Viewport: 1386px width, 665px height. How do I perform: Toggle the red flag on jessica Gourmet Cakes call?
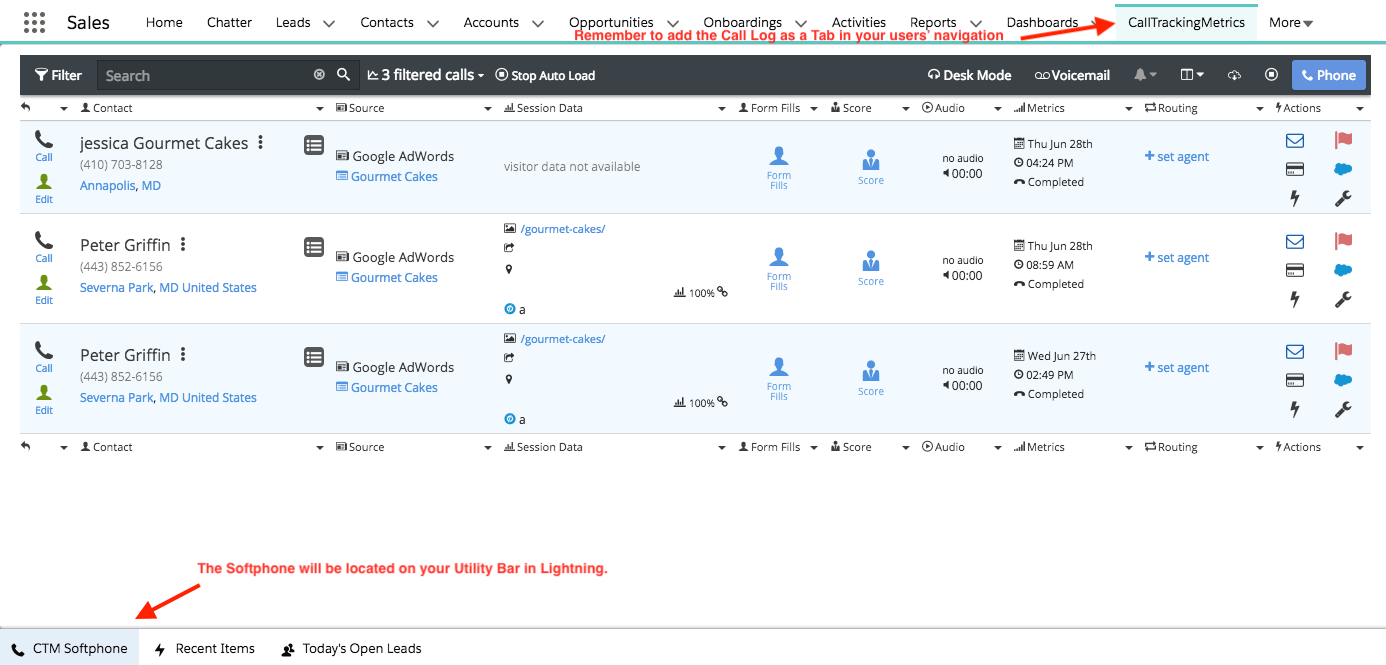tap(1343, 141)
